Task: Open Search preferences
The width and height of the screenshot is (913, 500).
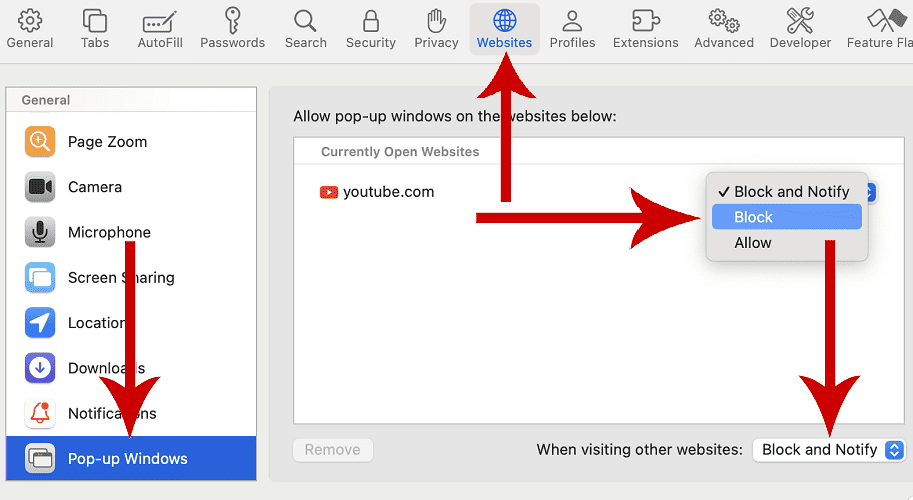Action: 305,28
